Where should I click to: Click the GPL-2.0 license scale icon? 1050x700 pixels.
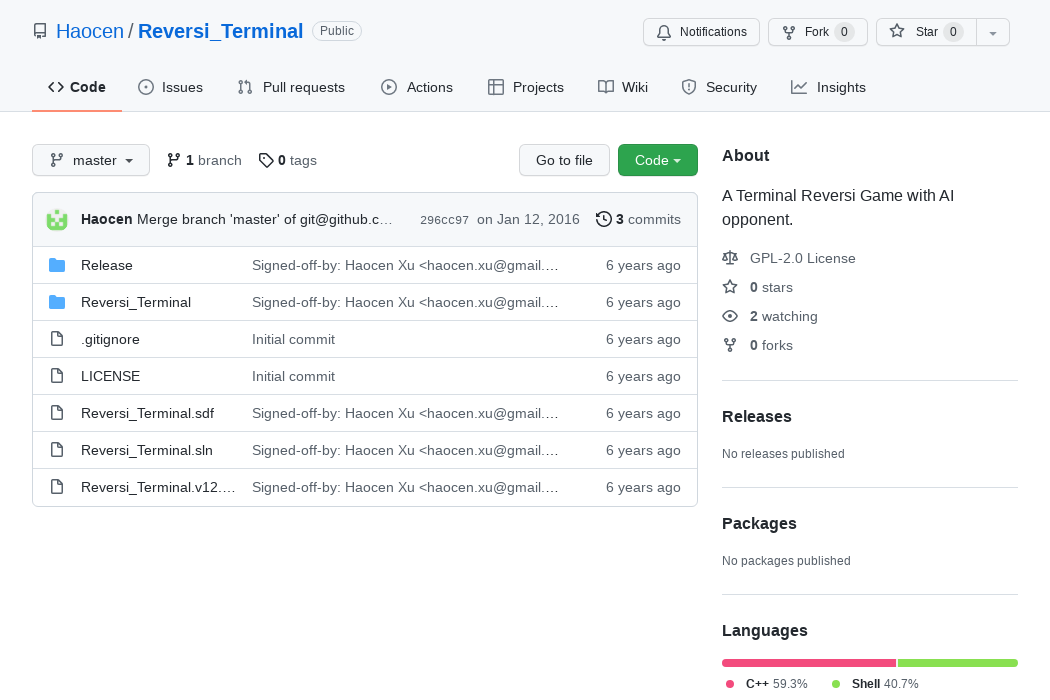pyautogui.click(x=730, y=258)
